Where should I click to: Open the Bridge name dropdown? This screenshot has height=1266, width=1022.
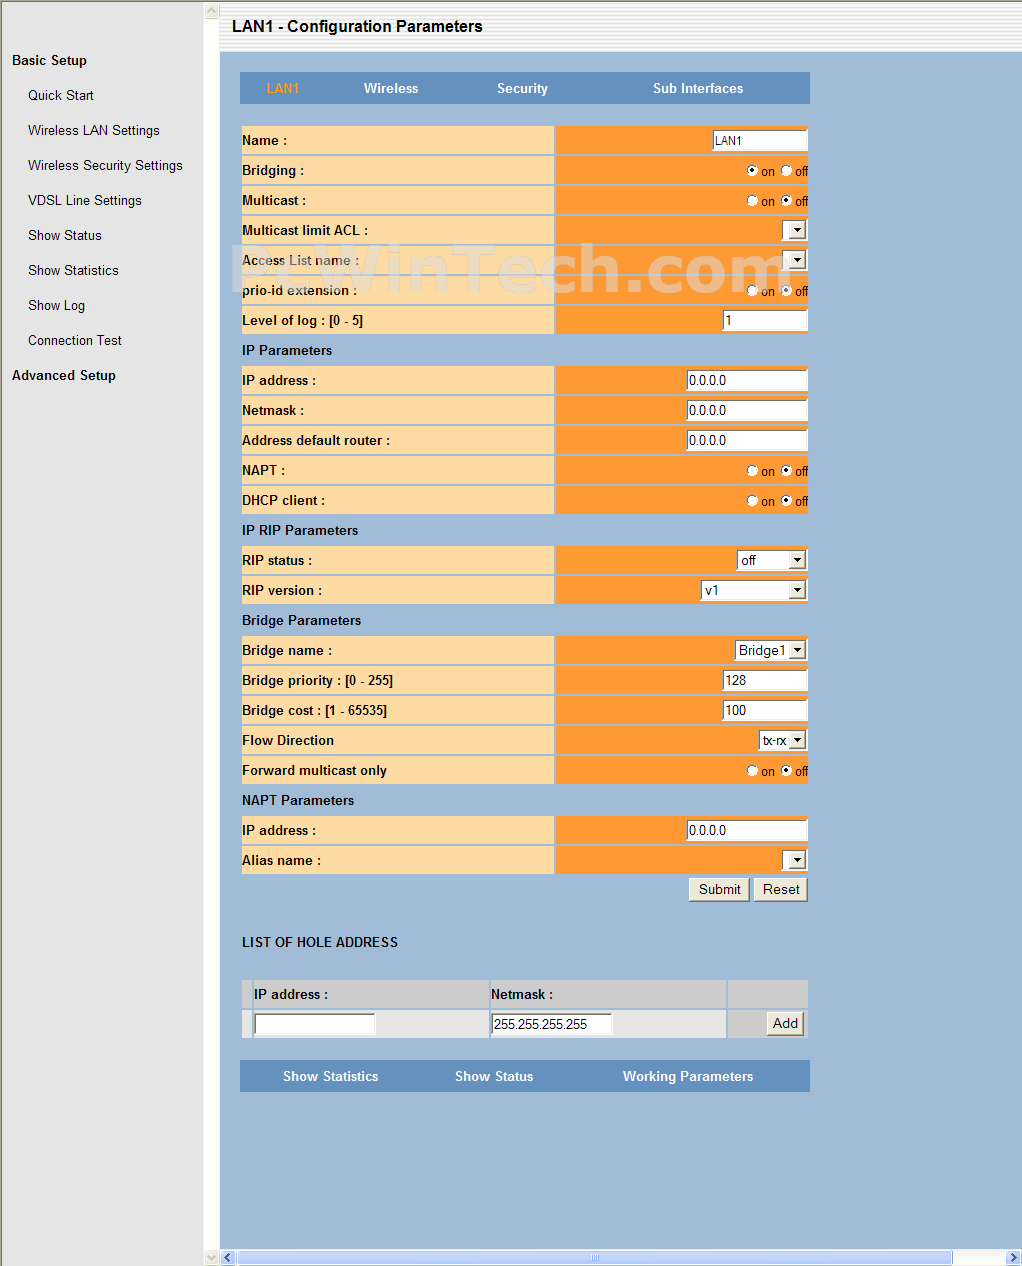770,650
